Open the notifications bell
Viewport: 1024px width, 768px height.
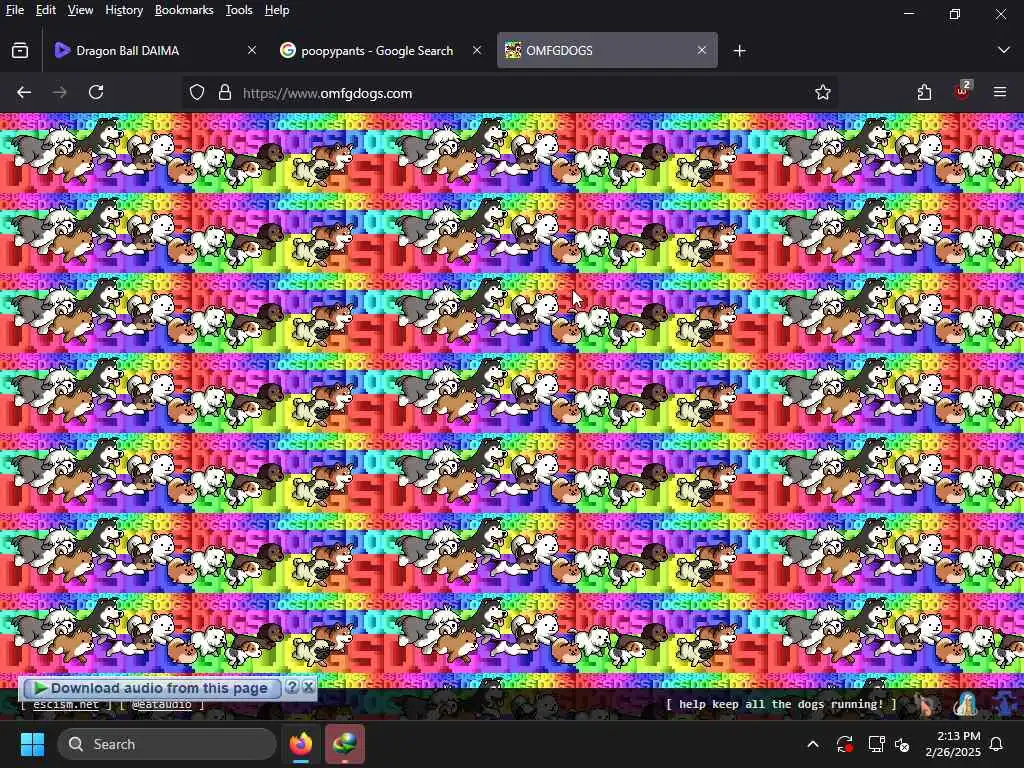point(997,744)
